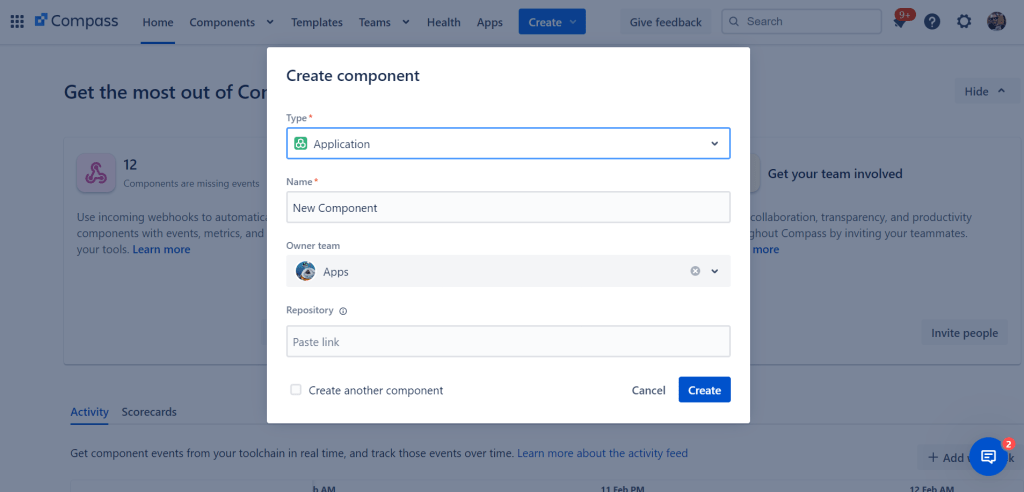The width and height of the screenshot is (1024, 492).
Task: Check the Create another component box
Action: (296, 390)
